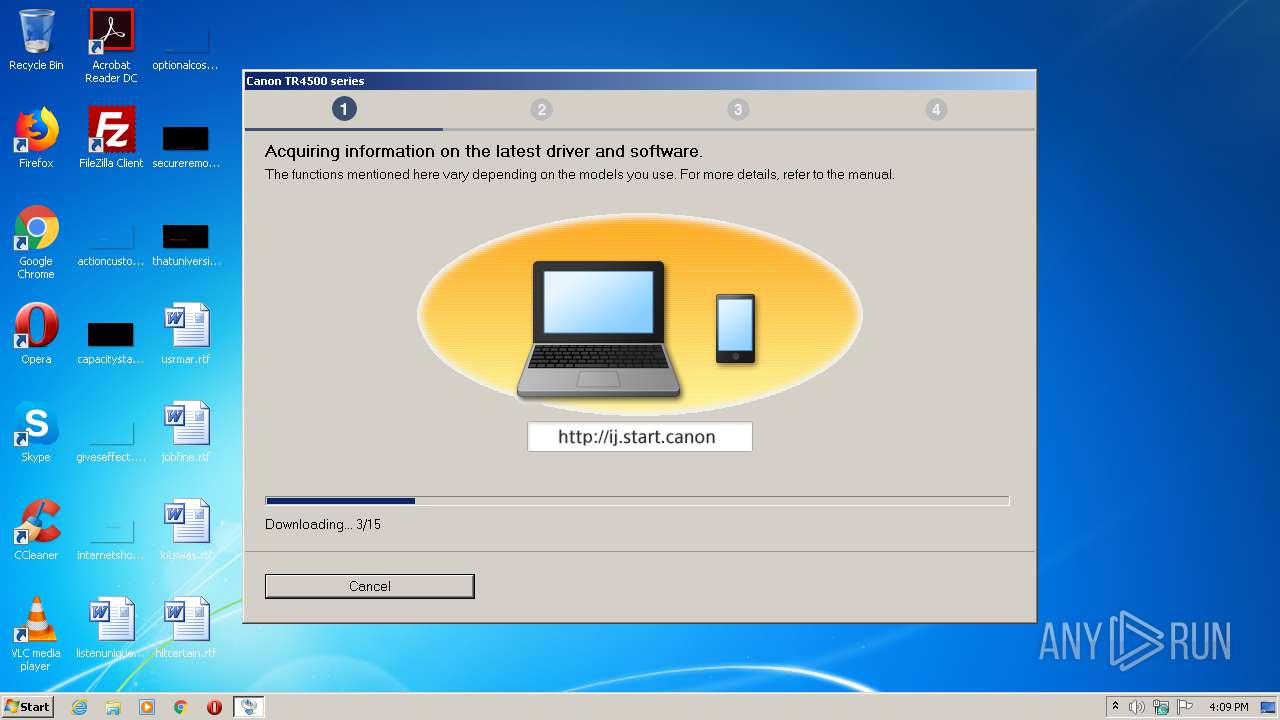Click the smartphone illustration in installer
1280x720 pixels.
click(x=735, y=328)
